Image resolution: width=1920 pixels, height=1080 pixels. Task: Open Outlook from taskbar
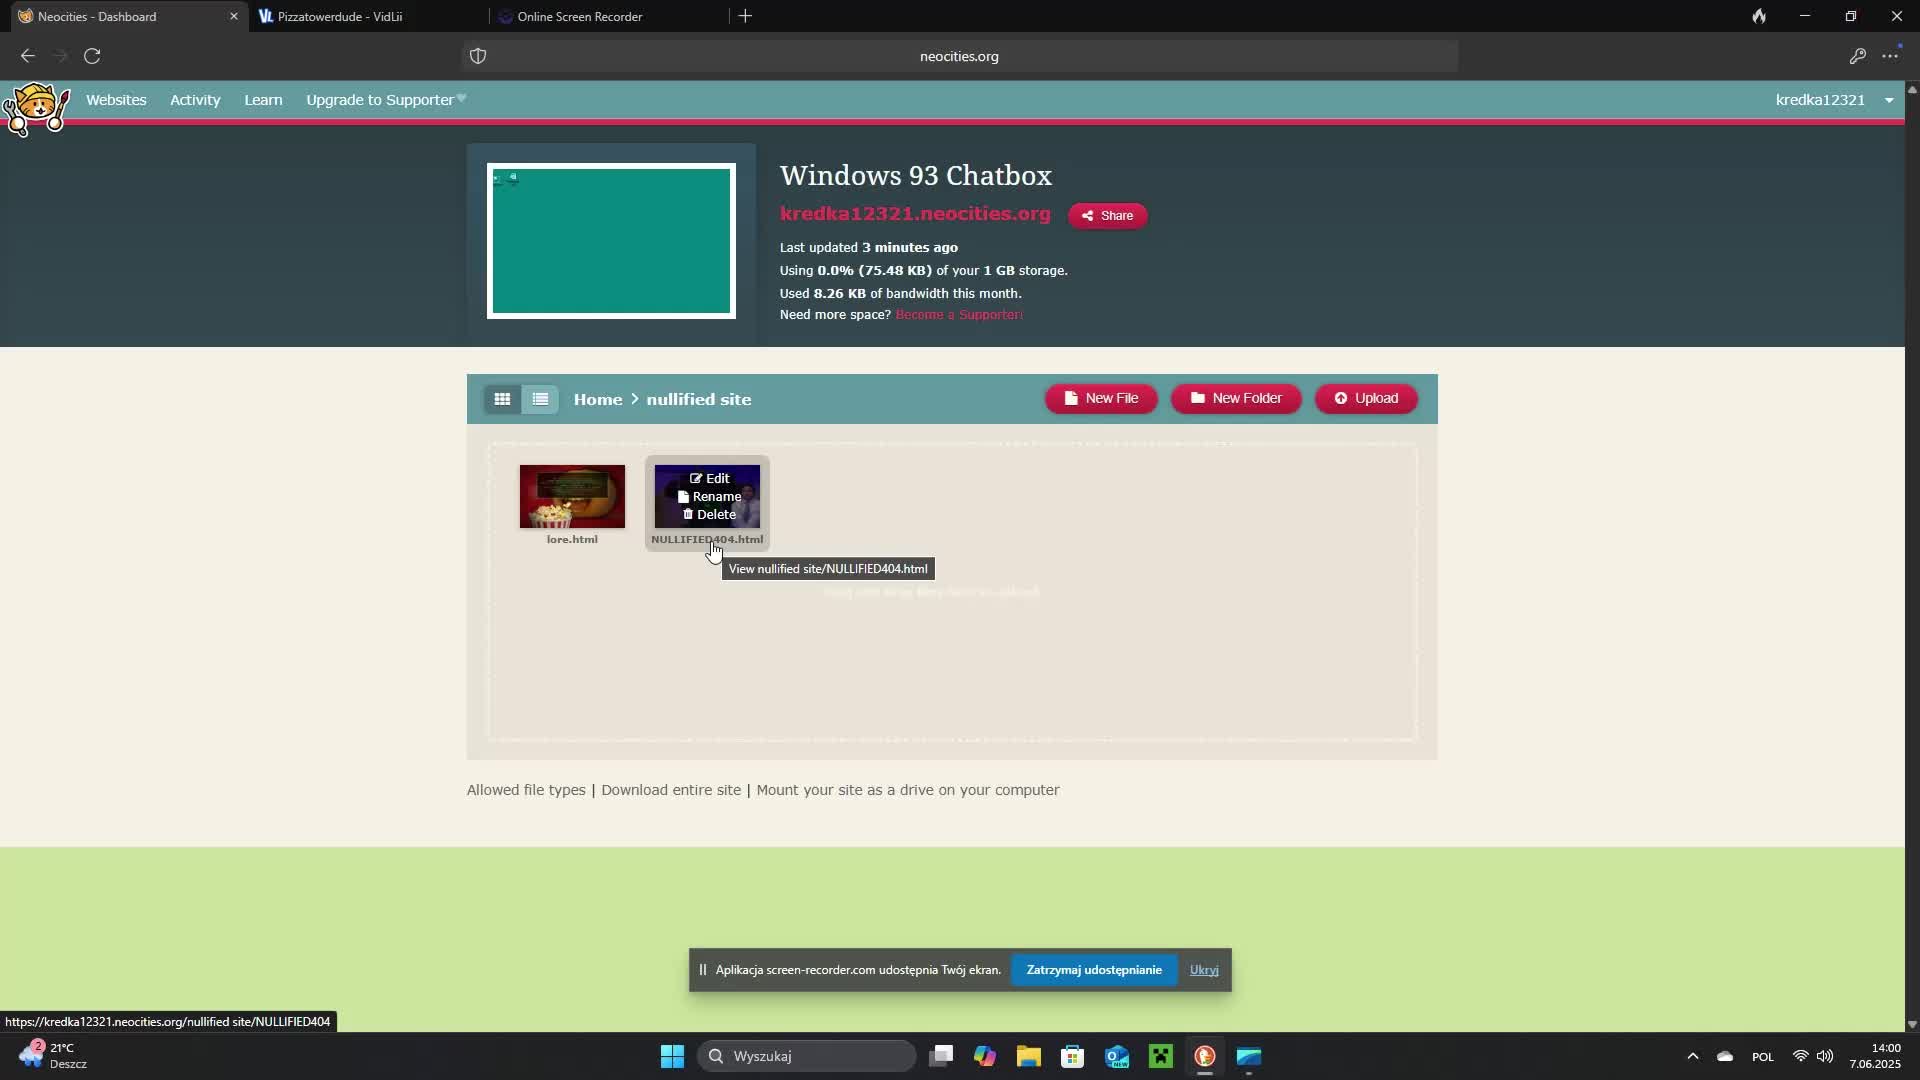(1117, 1056)
